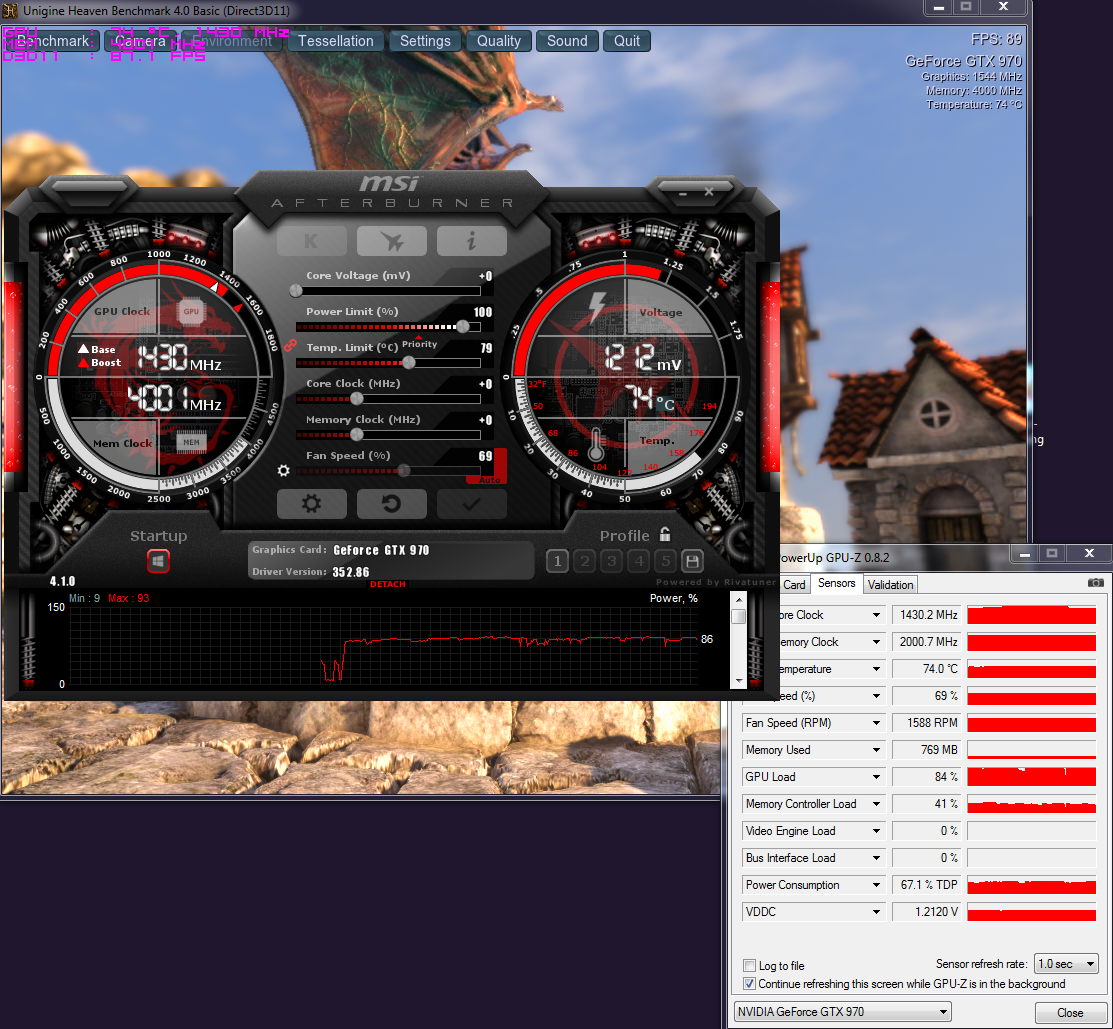This screenshot has width=1113, height=1029.
Task: Click the Driver Version 352.86 text
Action: pyautogui.click(x=311, y=572)
